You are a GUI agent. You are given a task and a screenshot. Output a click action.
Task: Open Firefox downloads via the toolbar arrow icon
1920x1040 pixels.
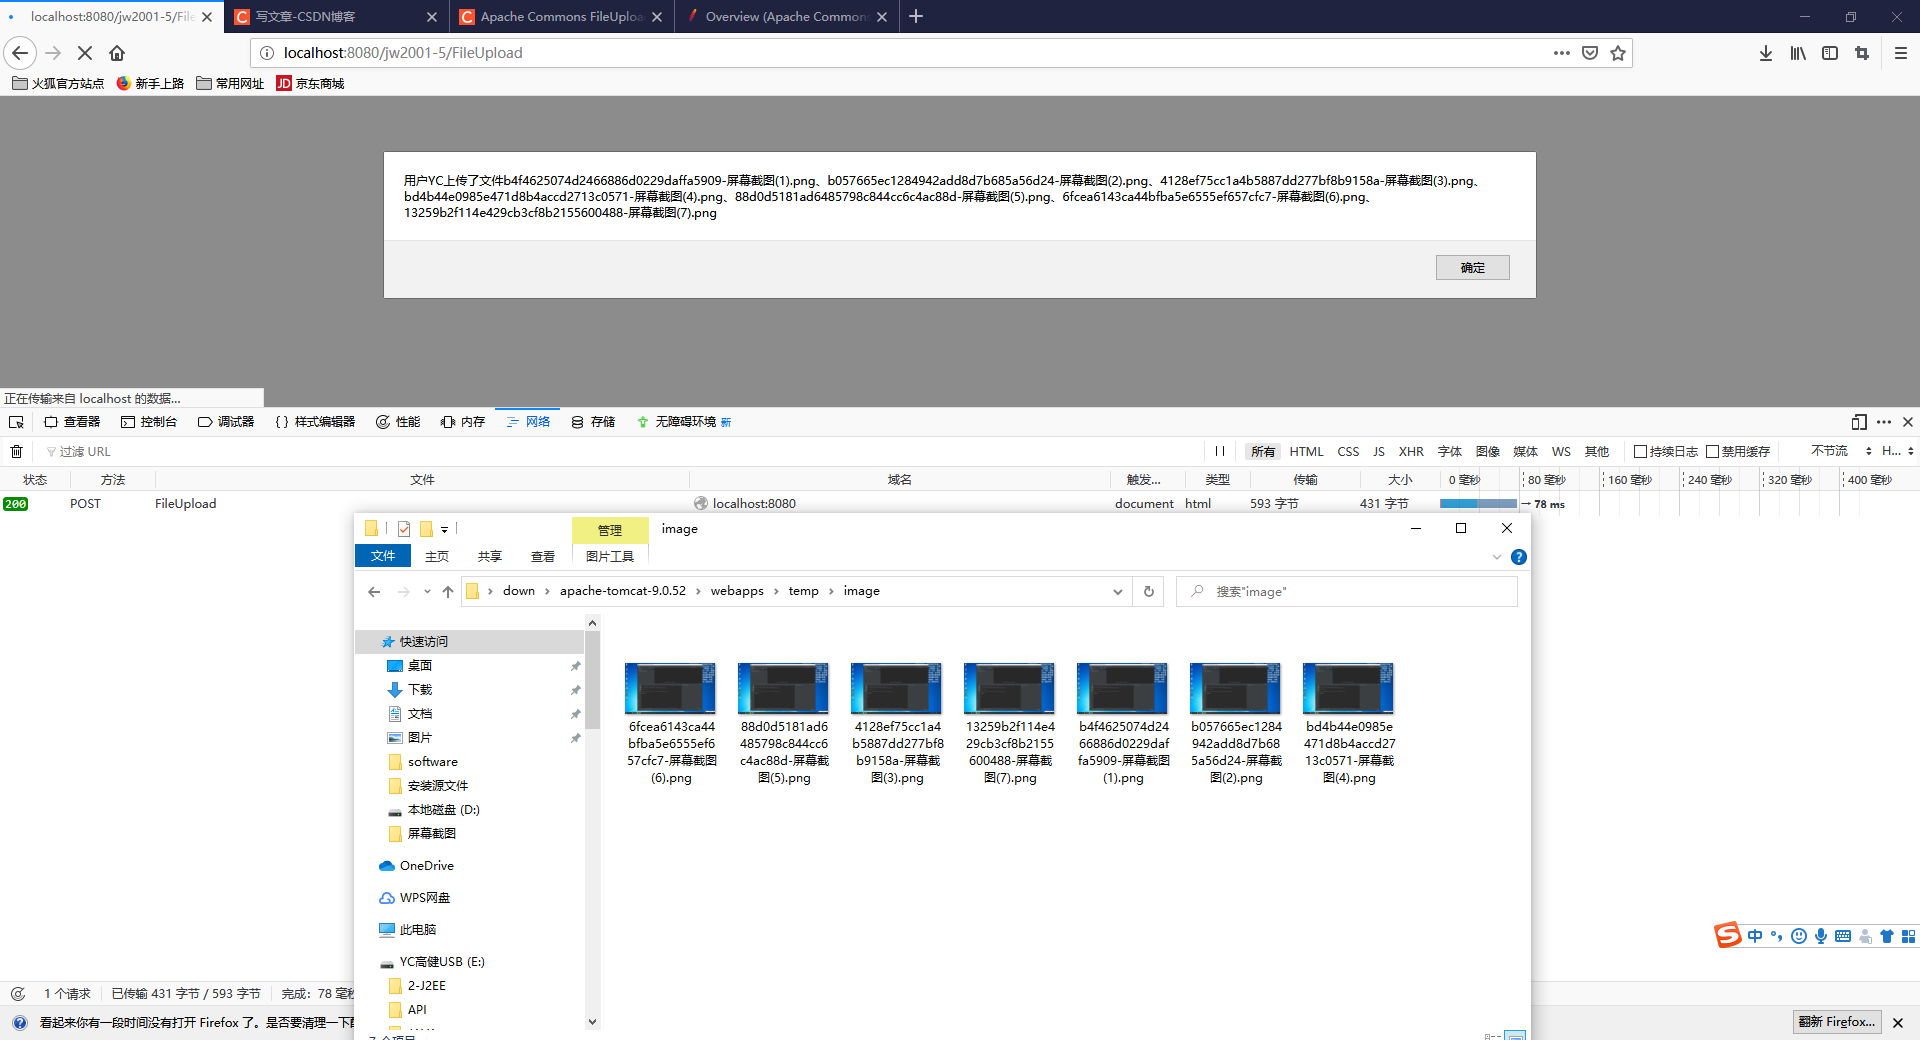tap(1766, 53)
